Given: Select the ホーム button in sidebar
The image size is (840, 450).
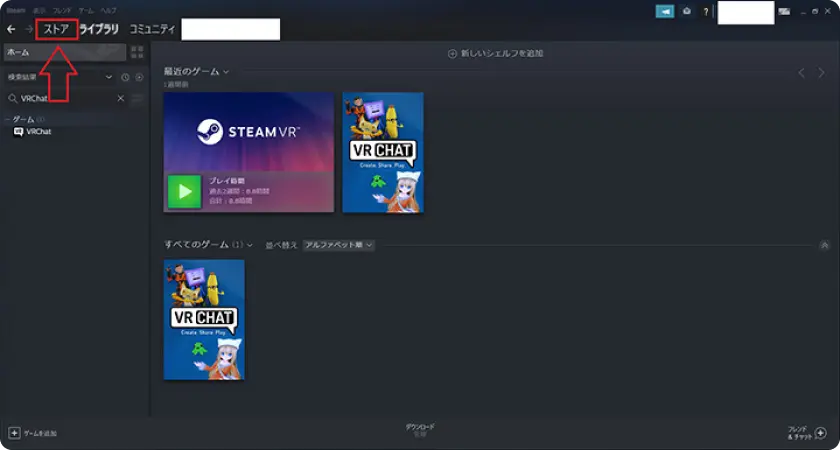Looking at the screenshot, I should coord(65,52).
